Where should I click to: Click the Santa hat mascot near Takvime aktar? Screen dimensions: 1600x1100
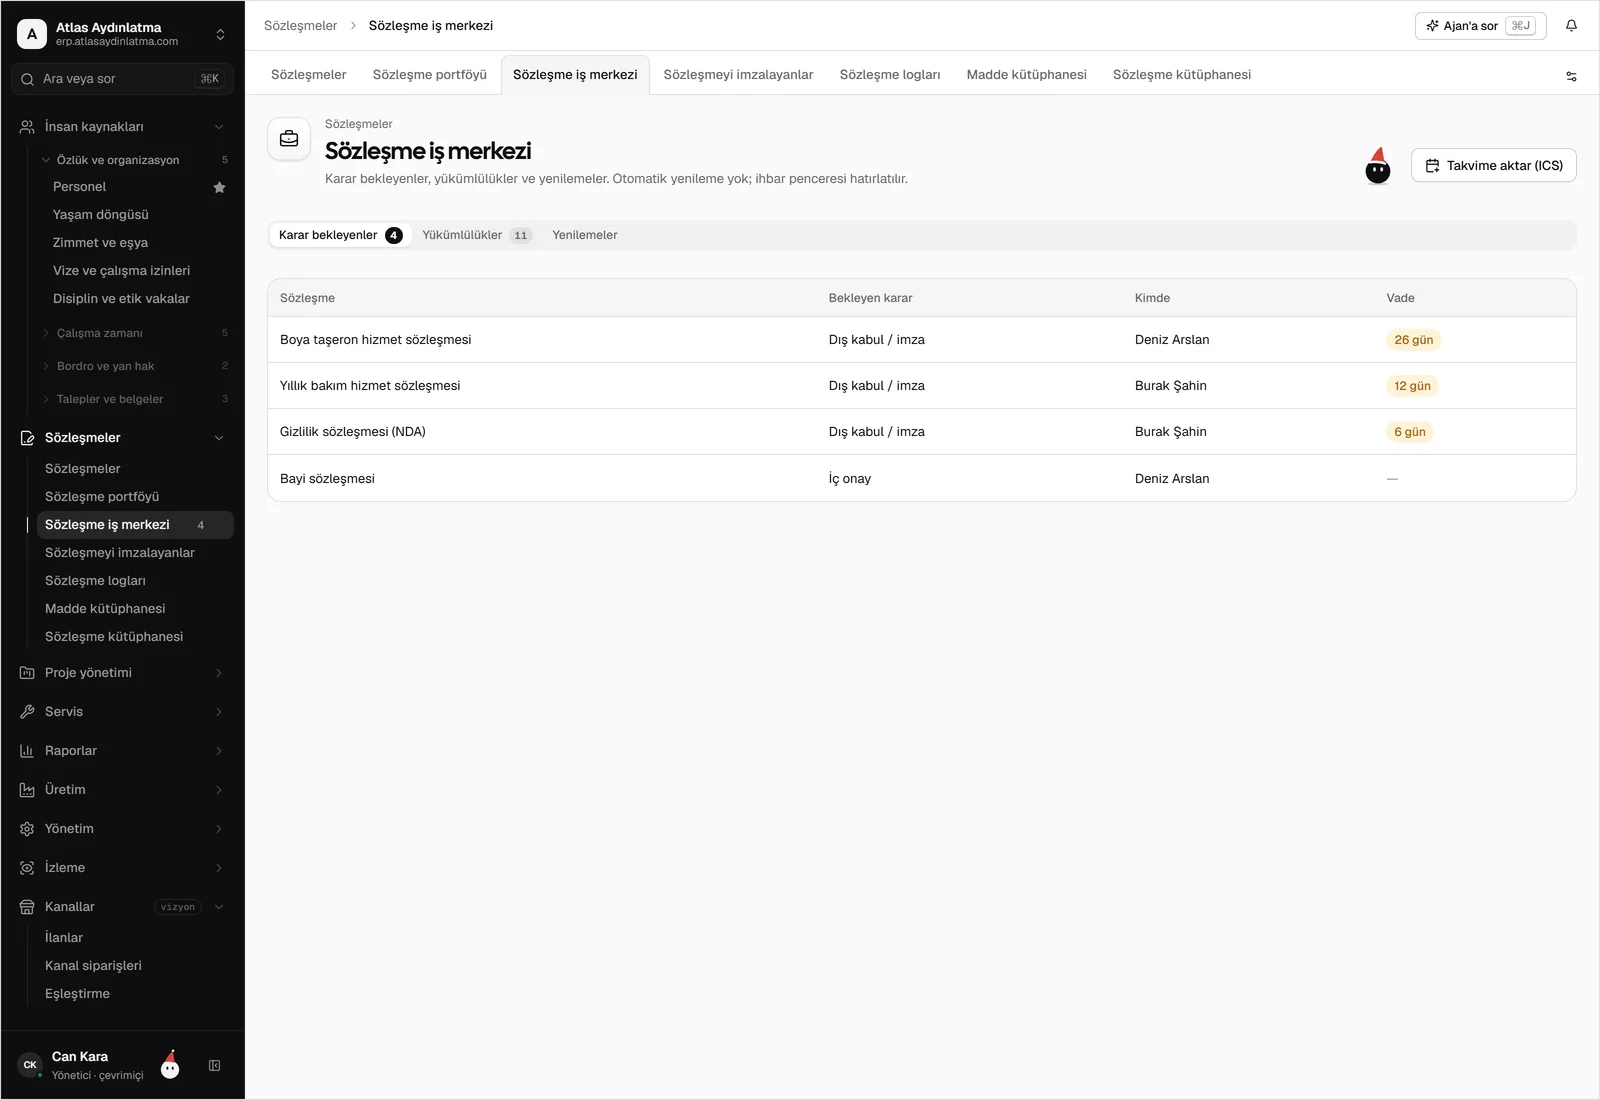click(1378, 166)
